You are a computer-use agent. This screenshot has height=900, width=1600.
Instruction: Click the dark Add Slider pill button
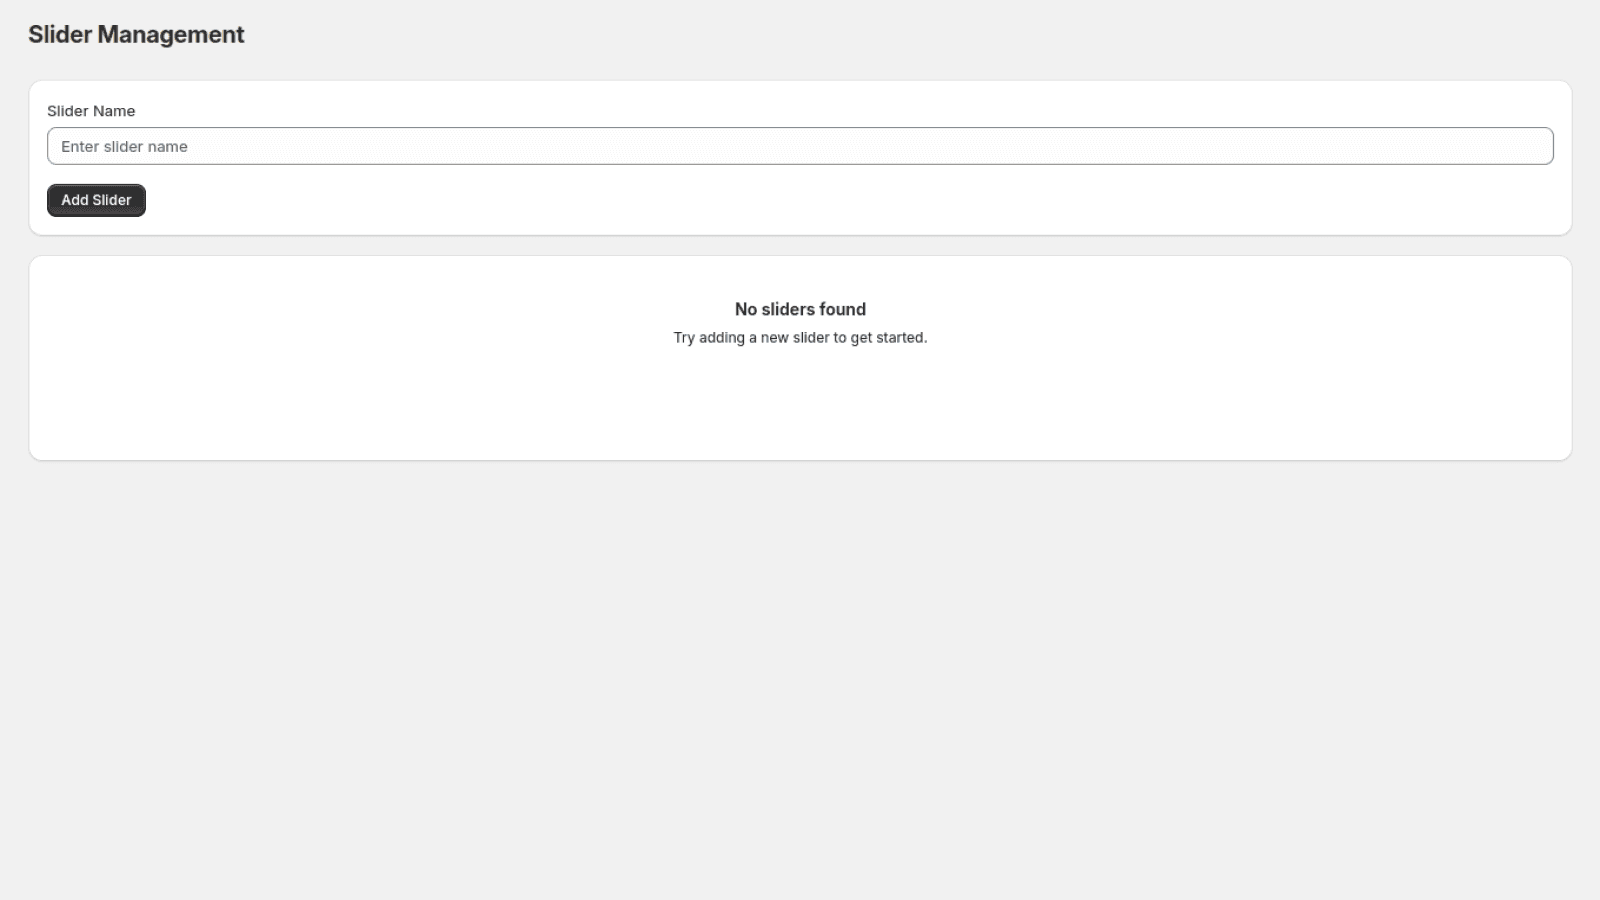(95, 200)
